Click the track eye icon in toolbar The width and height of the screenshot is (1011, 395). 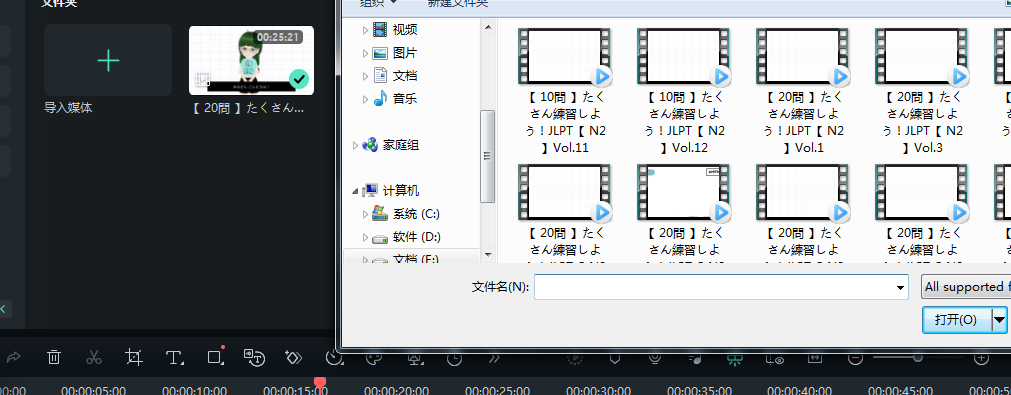(x=774, y=358)
